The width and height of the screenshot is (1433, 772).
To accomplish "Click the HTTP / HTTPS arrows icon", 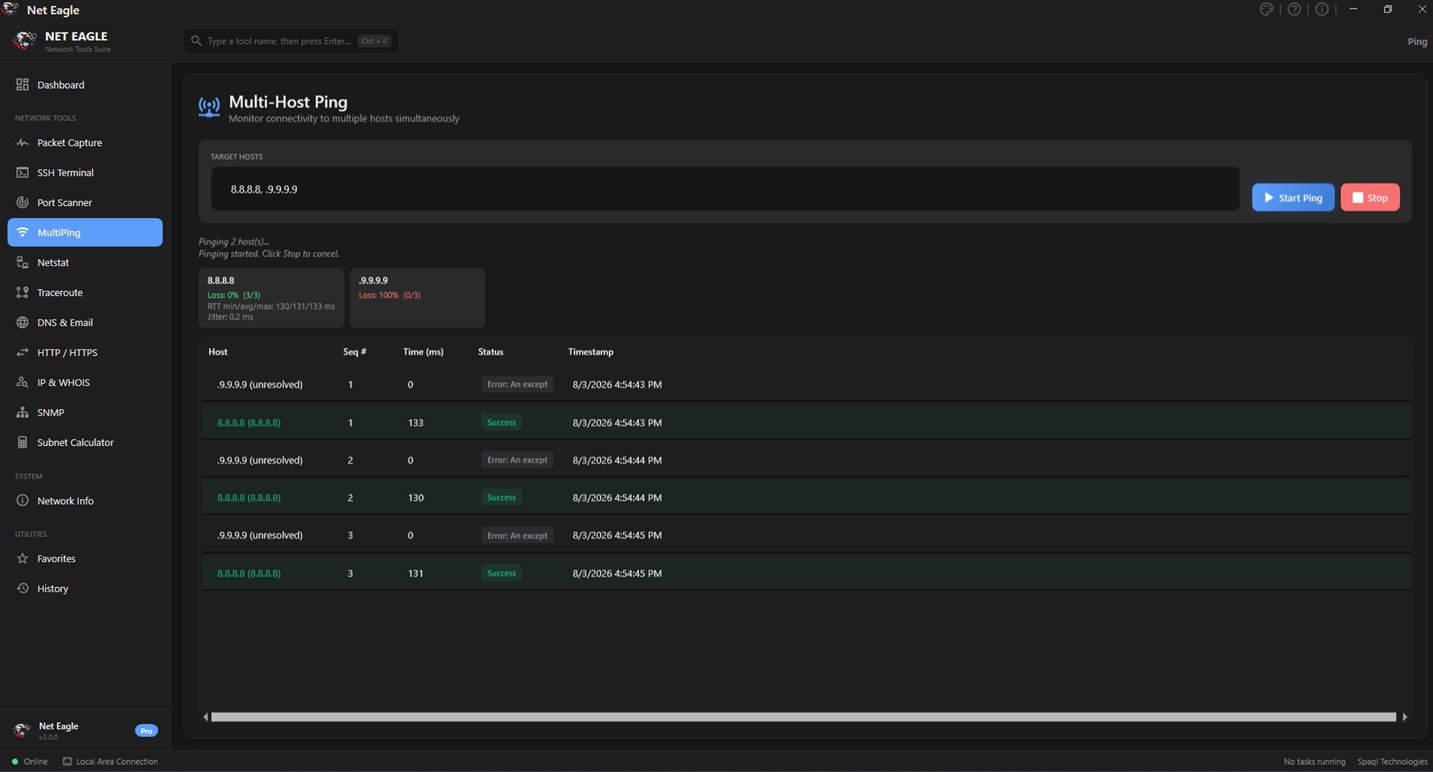I will [x=22, y=353].
